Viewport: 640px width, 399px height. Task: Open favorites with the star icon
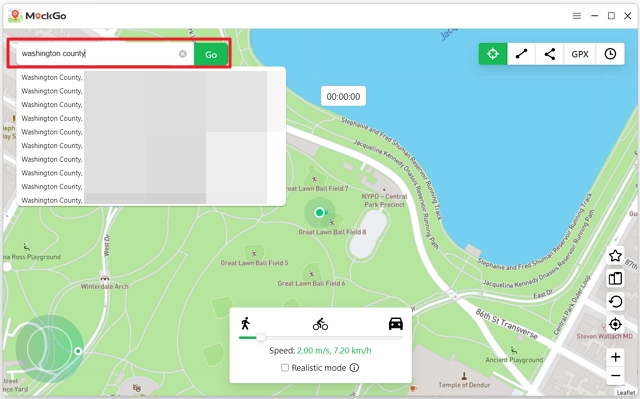pos(615,256)
